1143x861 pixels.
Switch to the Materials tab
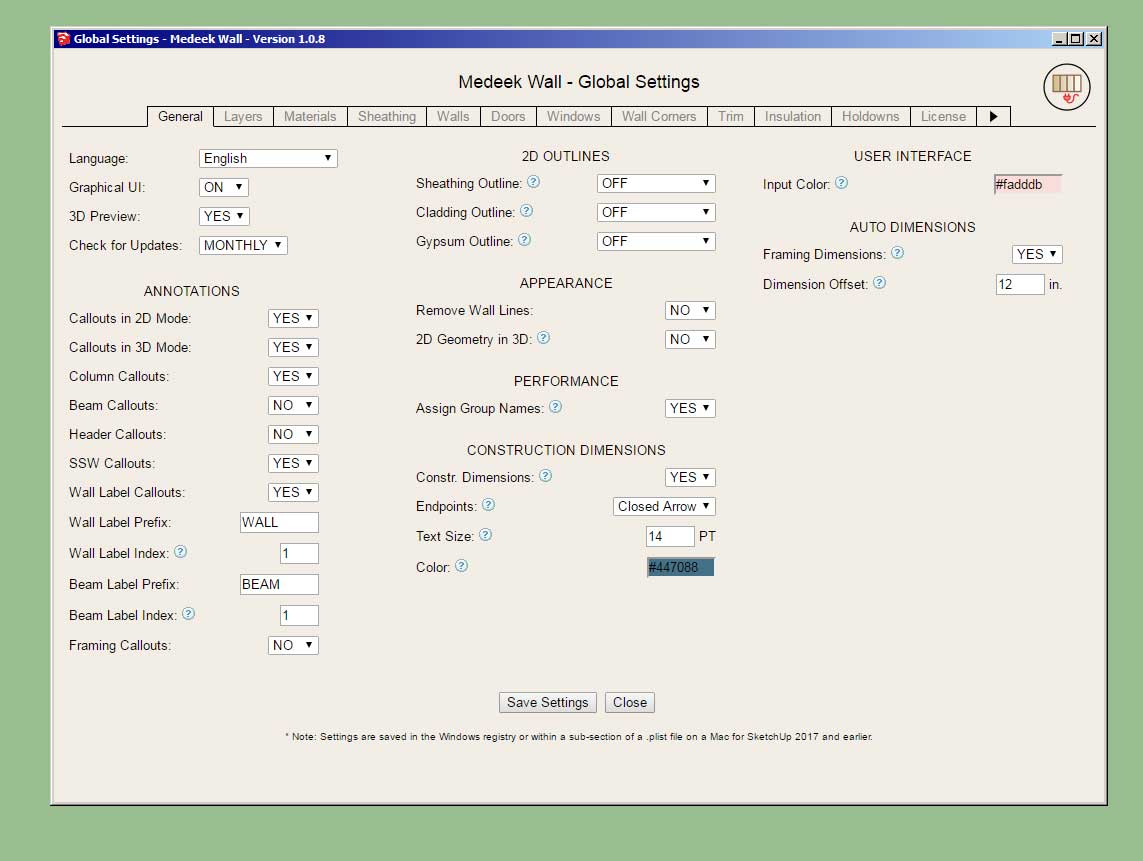click(310, 117)
